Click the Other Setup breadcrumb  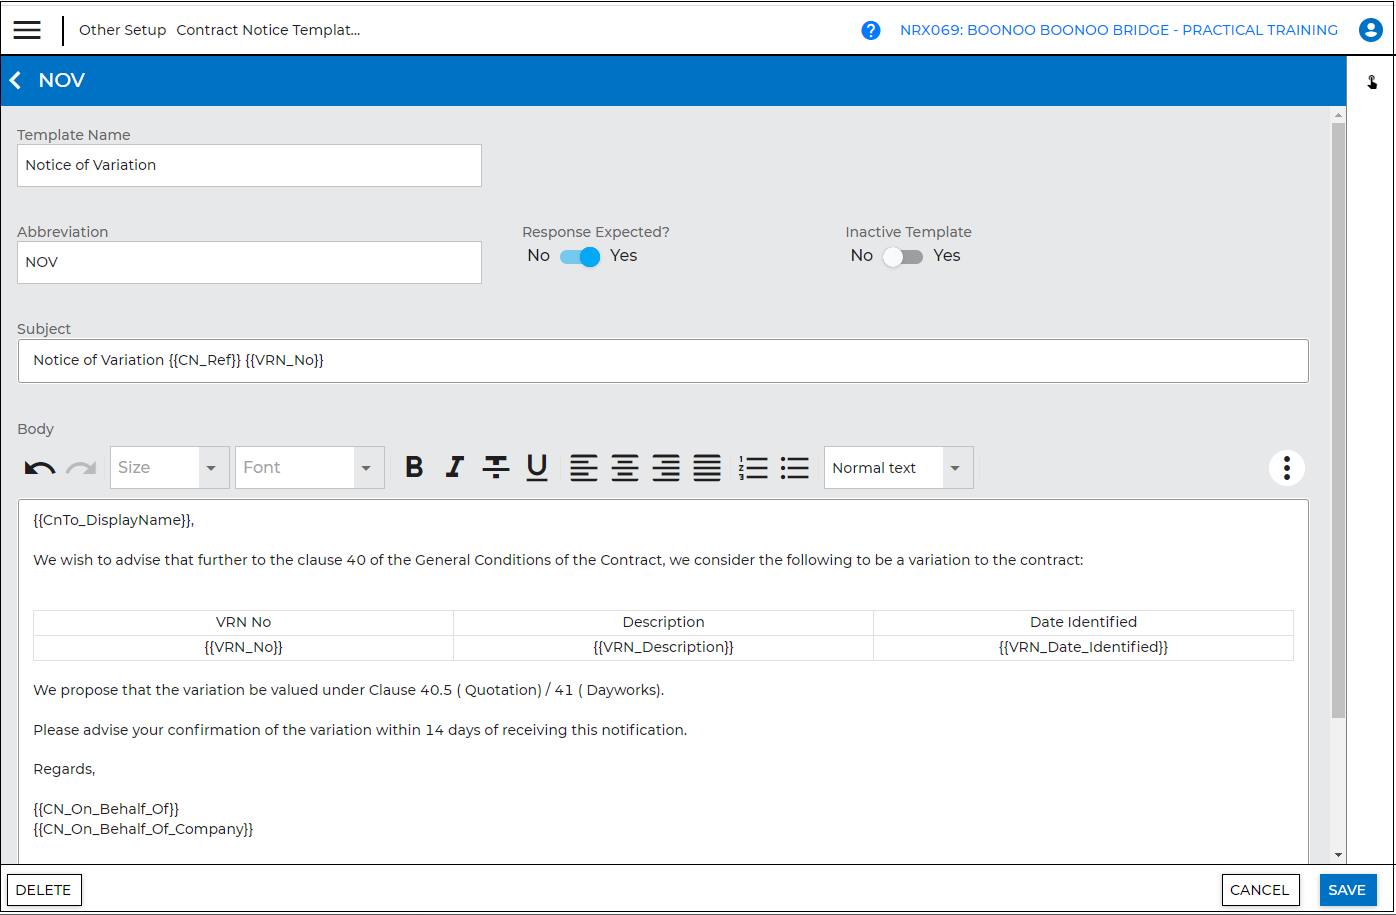[x=122, y=30]
